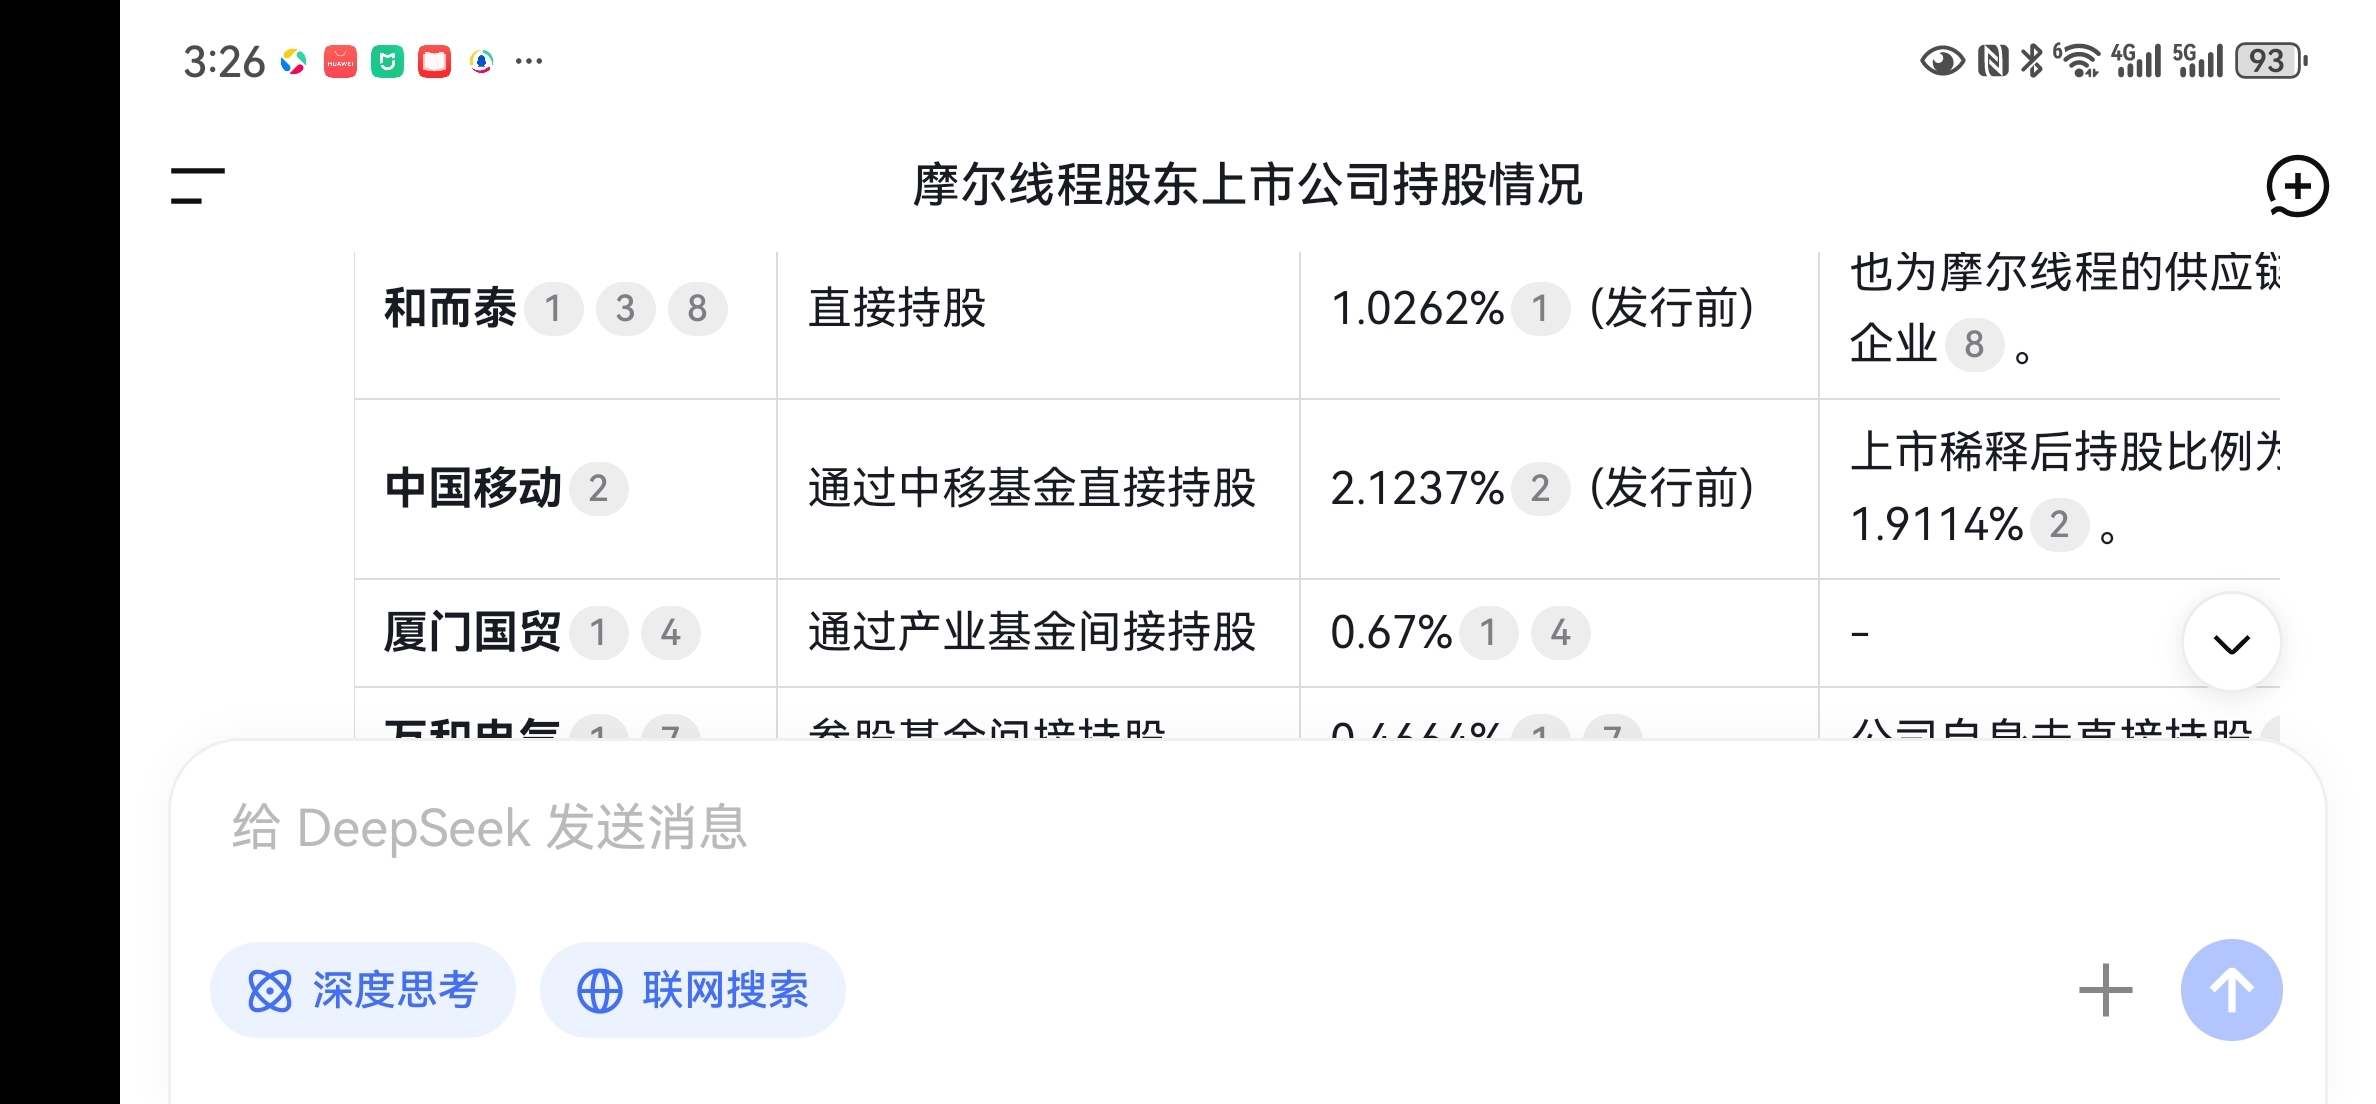Tap the send message arrow button
This screenshot has width=2376, height=1104.
(2231, 990)
